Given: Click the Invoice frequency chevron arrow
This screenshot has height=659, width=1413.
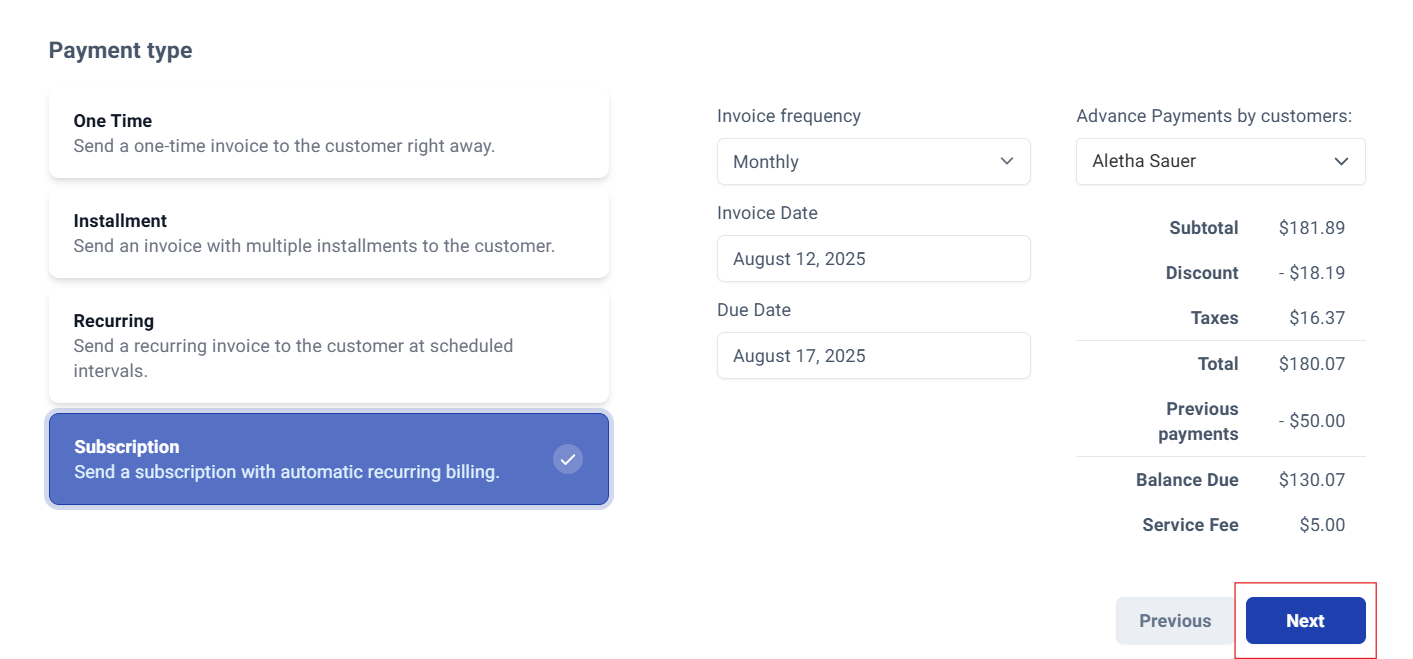Looking at the screenshot, I should (x=1007, y=162).
